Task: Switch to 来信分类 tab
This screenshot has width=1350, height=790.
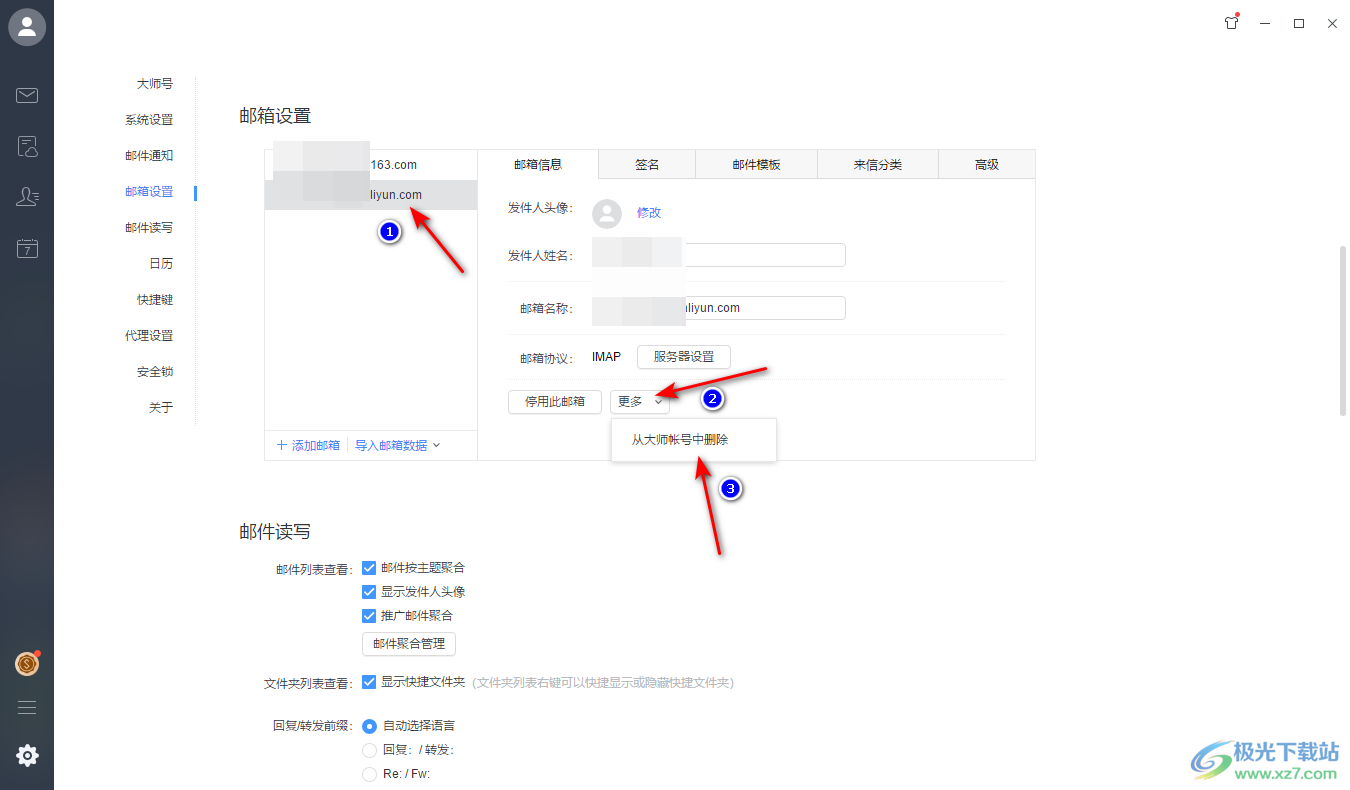Action: pyautogui.click(x=878, y=164)
